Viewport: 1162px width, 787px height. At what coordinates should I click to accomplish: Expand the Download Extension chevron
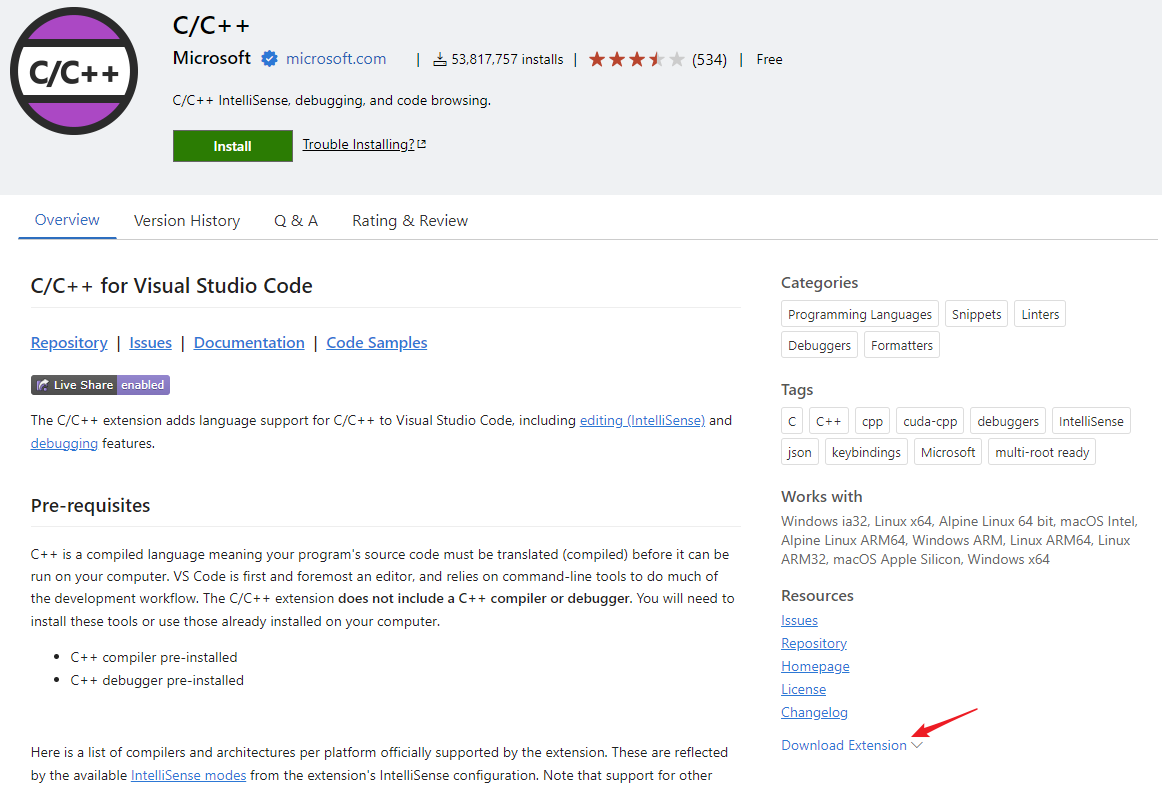[917, 745]
